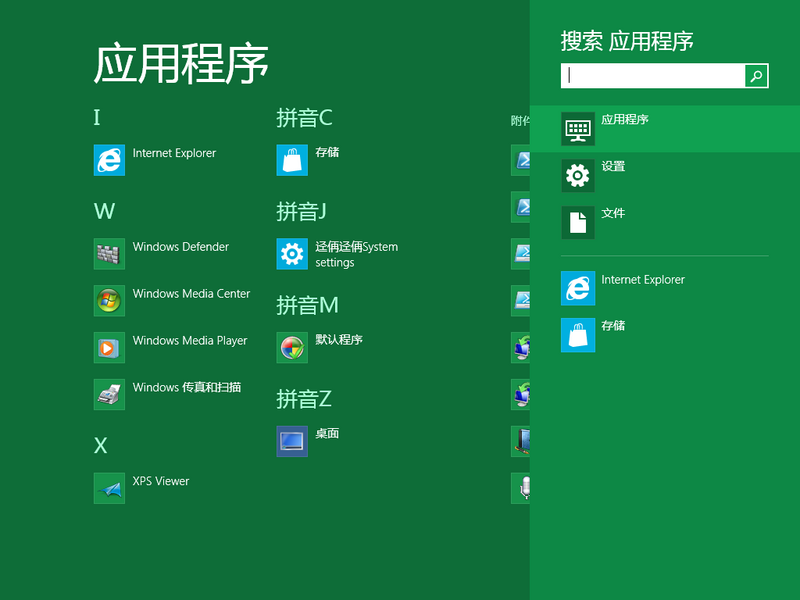This screenshot has width=800, height=600.
Task: Open the System settings gear icon under 拼音J
Action: tap(292, 254)
